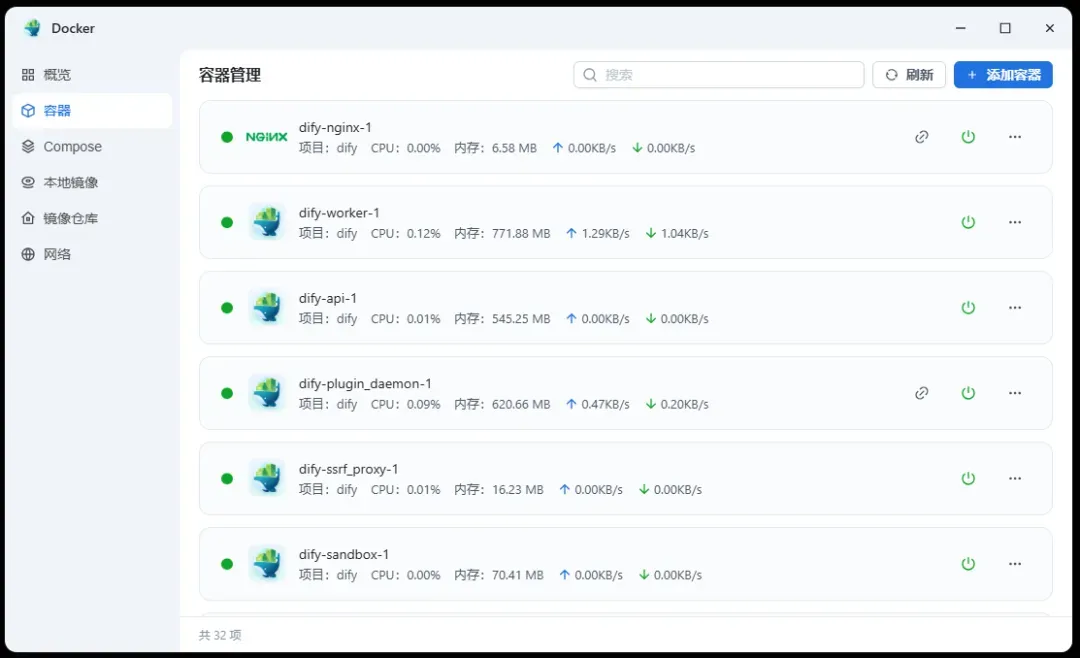Click the dify-nginx-1 container name
This screenshot has height=658, width=1080.
(335, 127)
